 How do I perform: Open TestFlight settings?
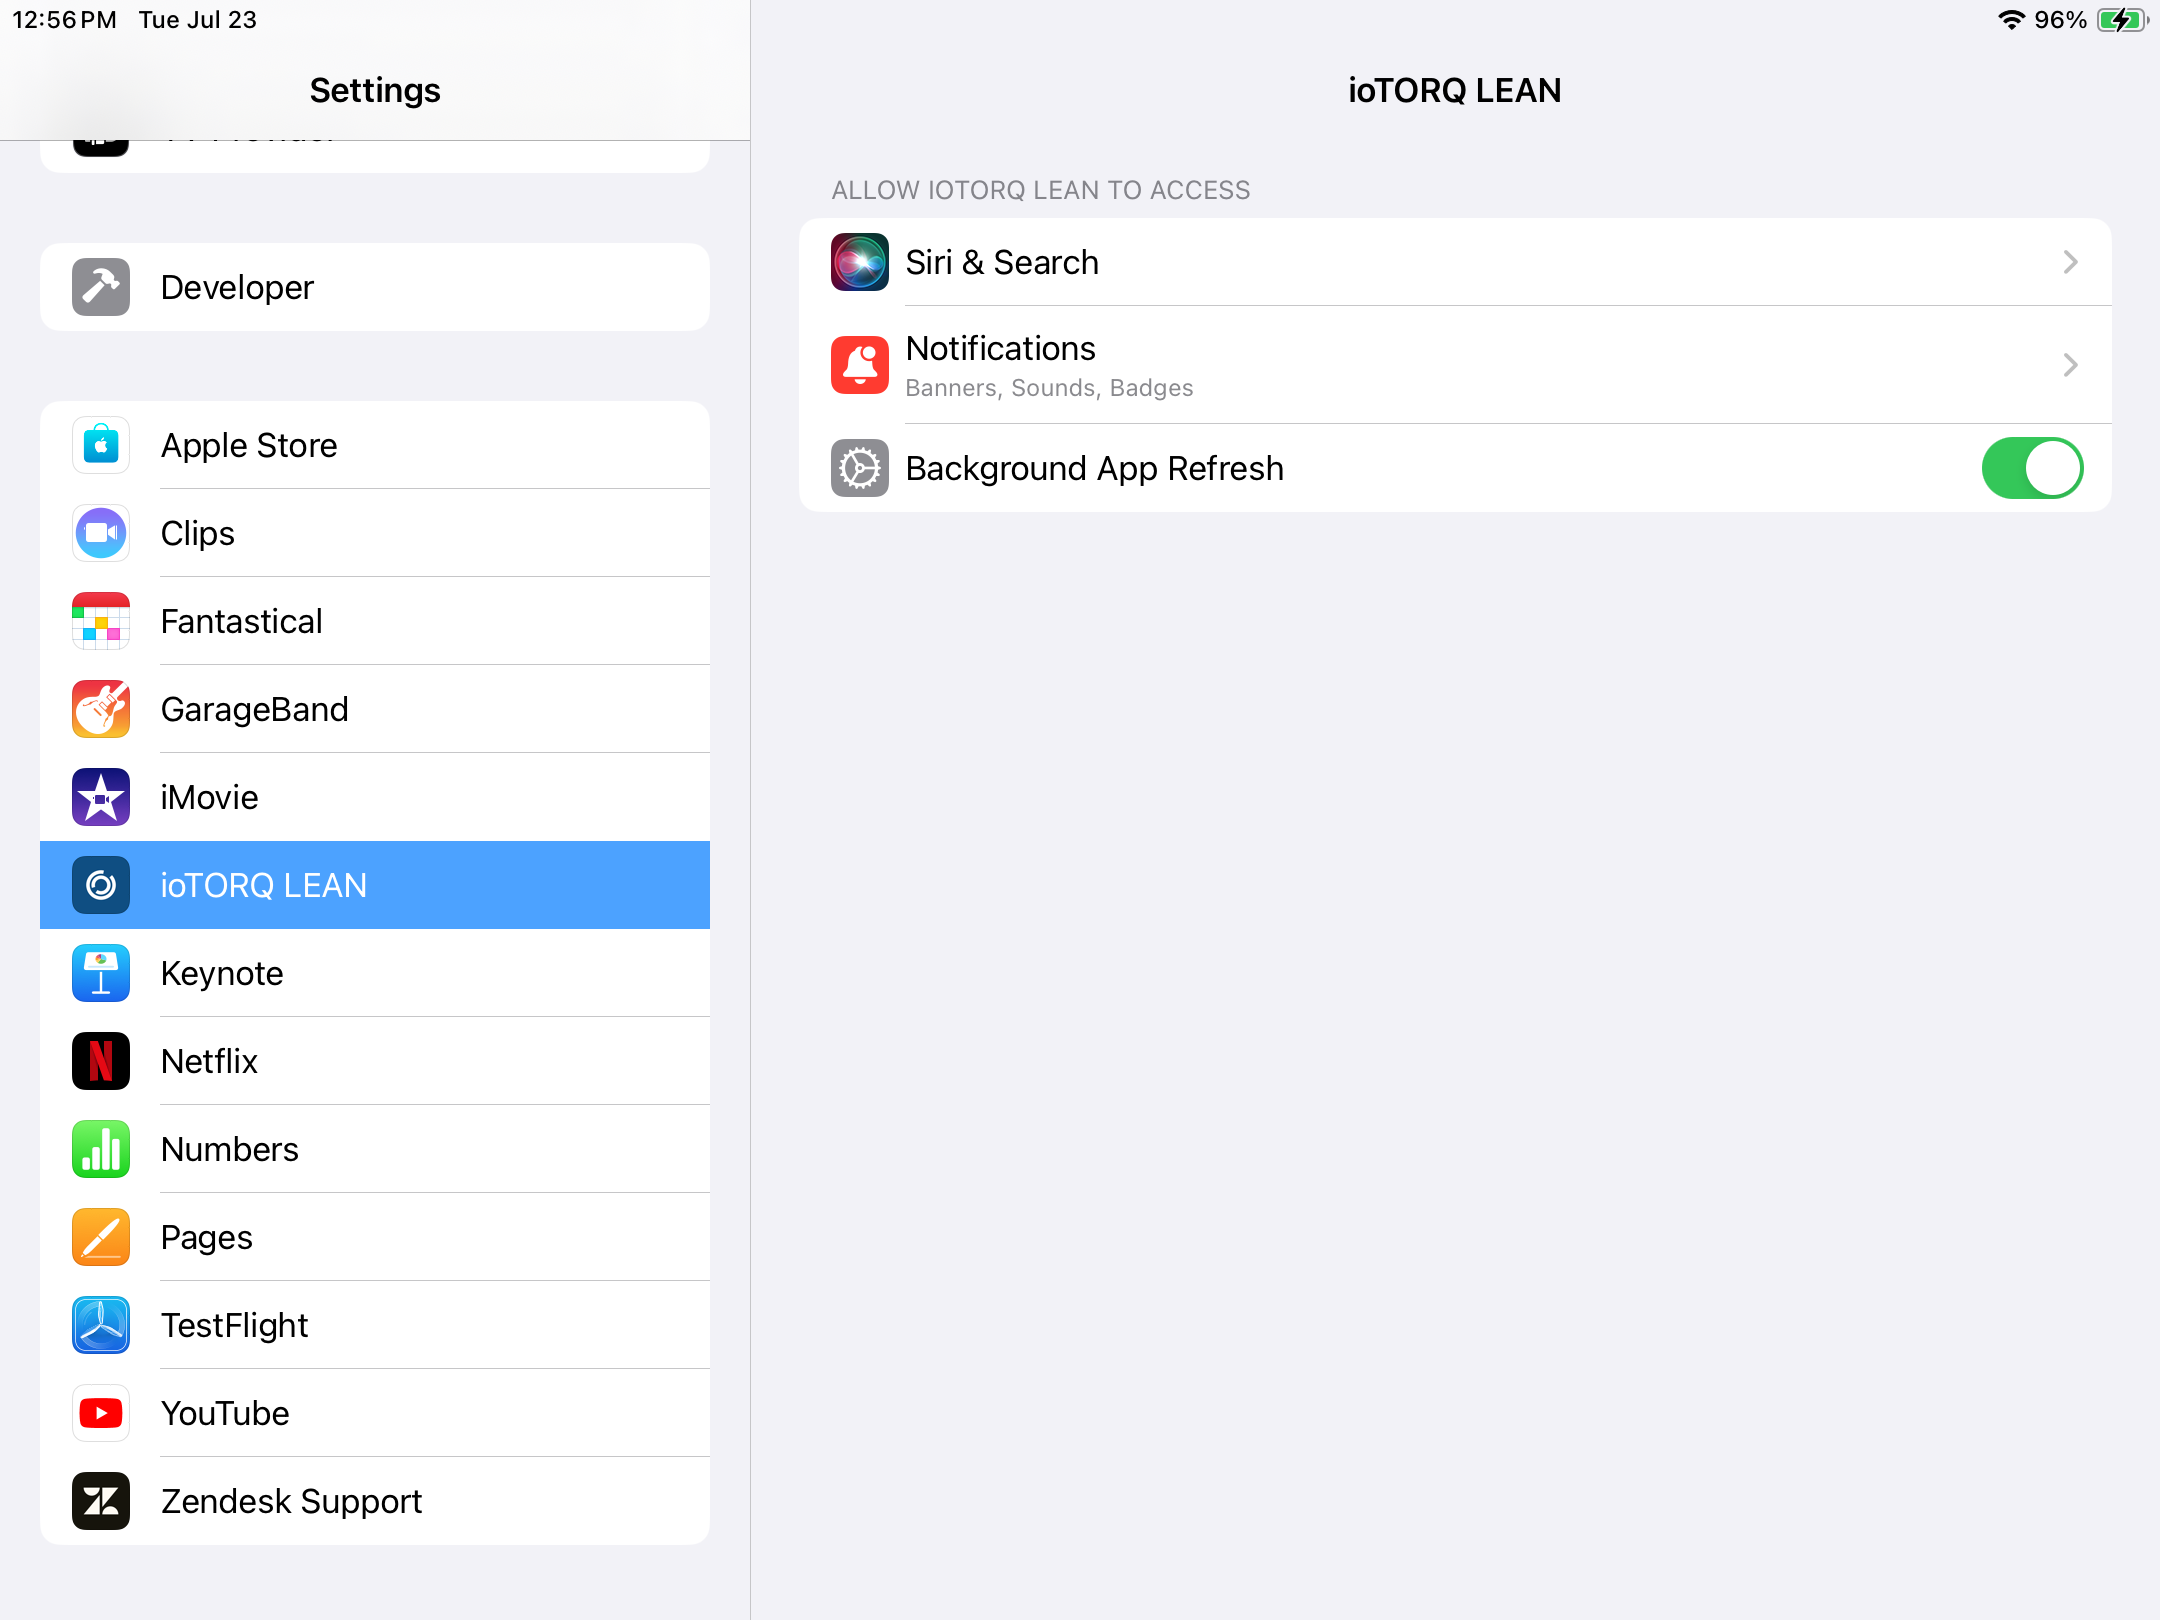[375, 1325]
